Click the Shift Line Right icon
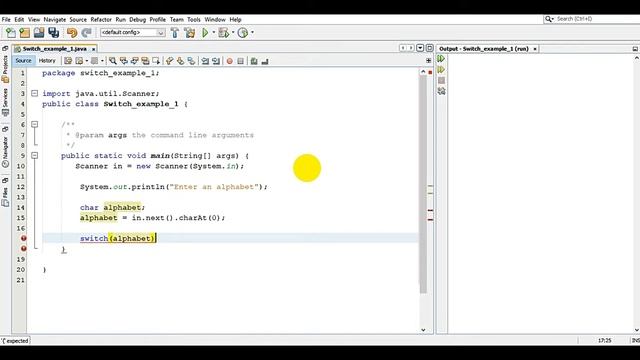Image resolution: width=640 pixels, height=360 pixels. pyautogui.click(x=216, y=61)
